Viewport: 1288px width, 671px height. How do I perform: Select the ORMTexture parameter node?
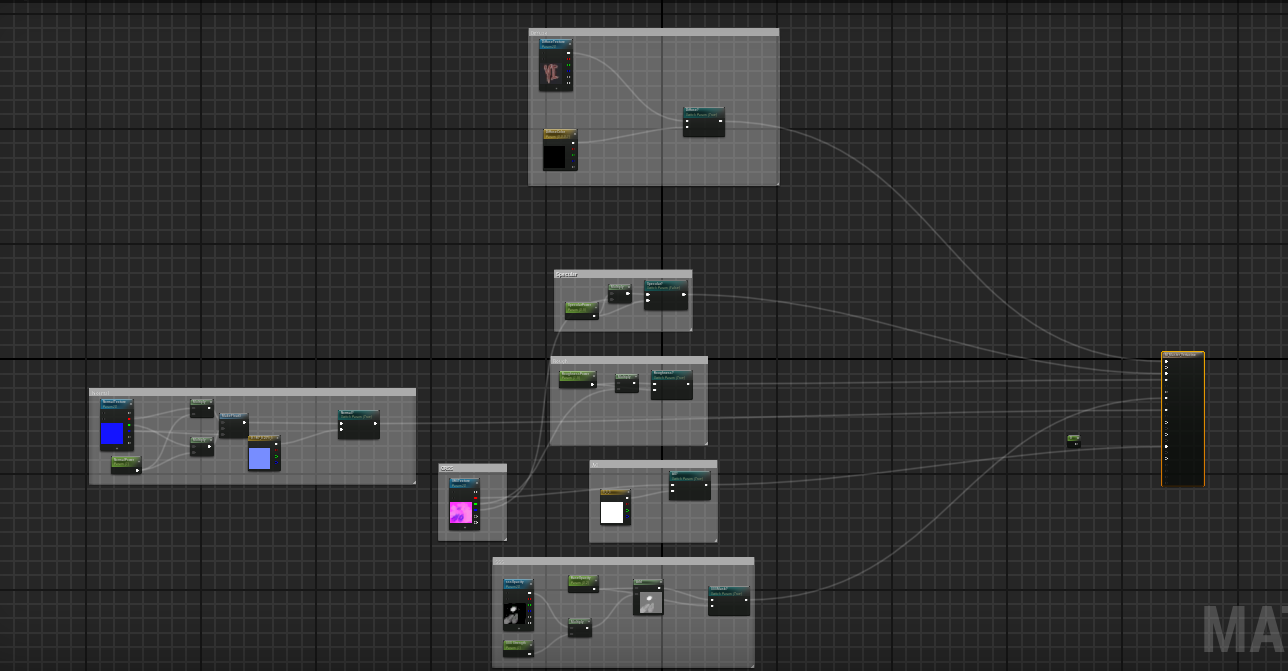(464, 504)
